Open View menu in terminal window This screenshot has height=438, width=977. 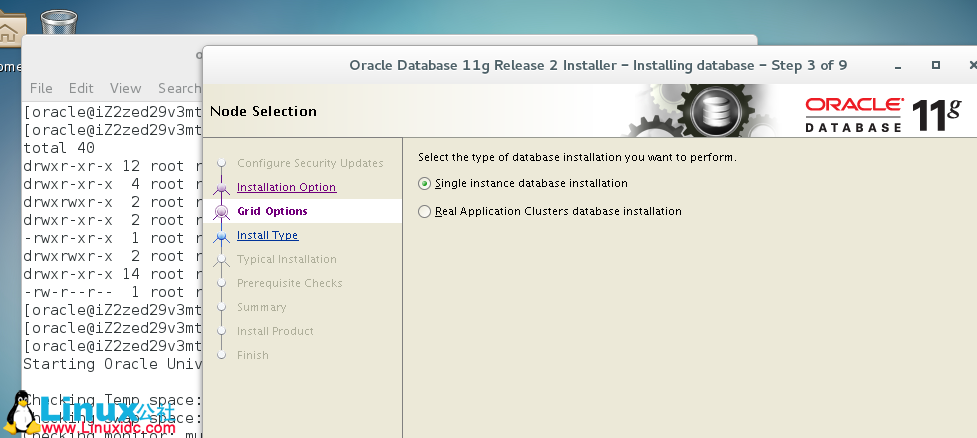[x=125, y=88]
